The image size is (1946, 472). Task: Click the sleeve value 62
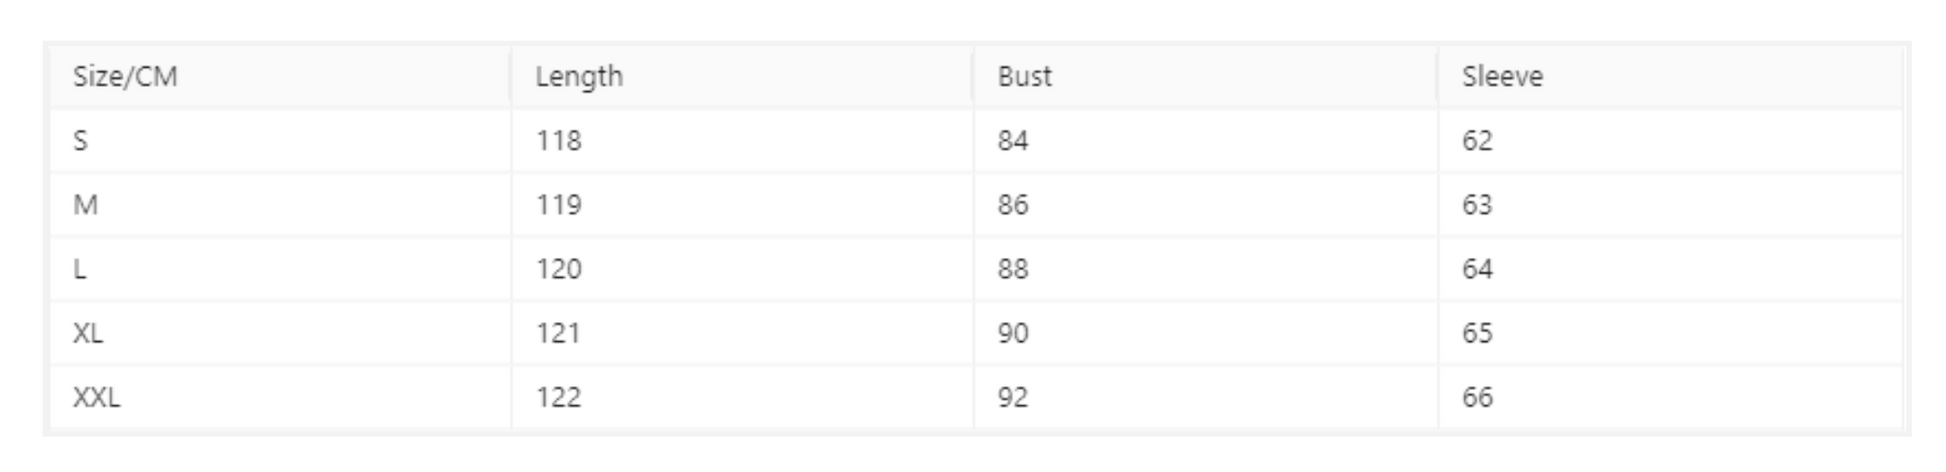click(1477, 141)
